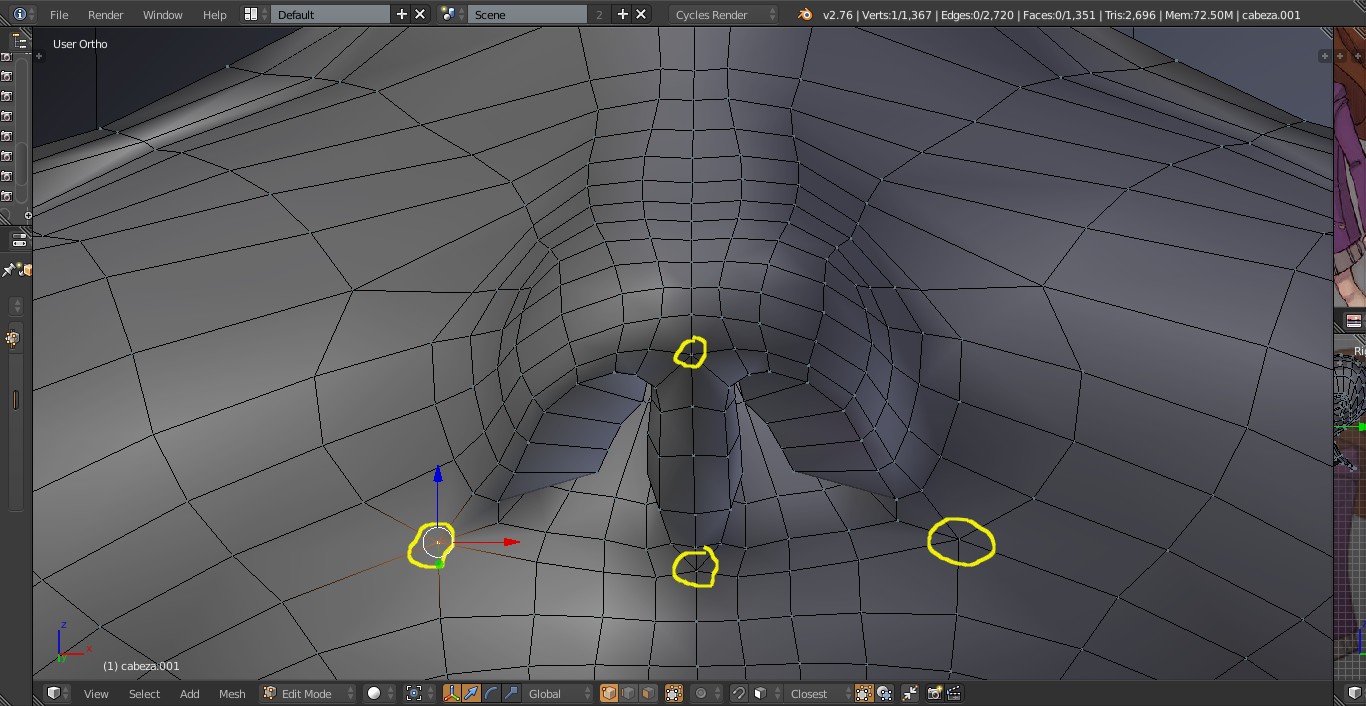Screen dimensions: 1366x706
Task: Switch to face select mode
Action: click(648, 693)
